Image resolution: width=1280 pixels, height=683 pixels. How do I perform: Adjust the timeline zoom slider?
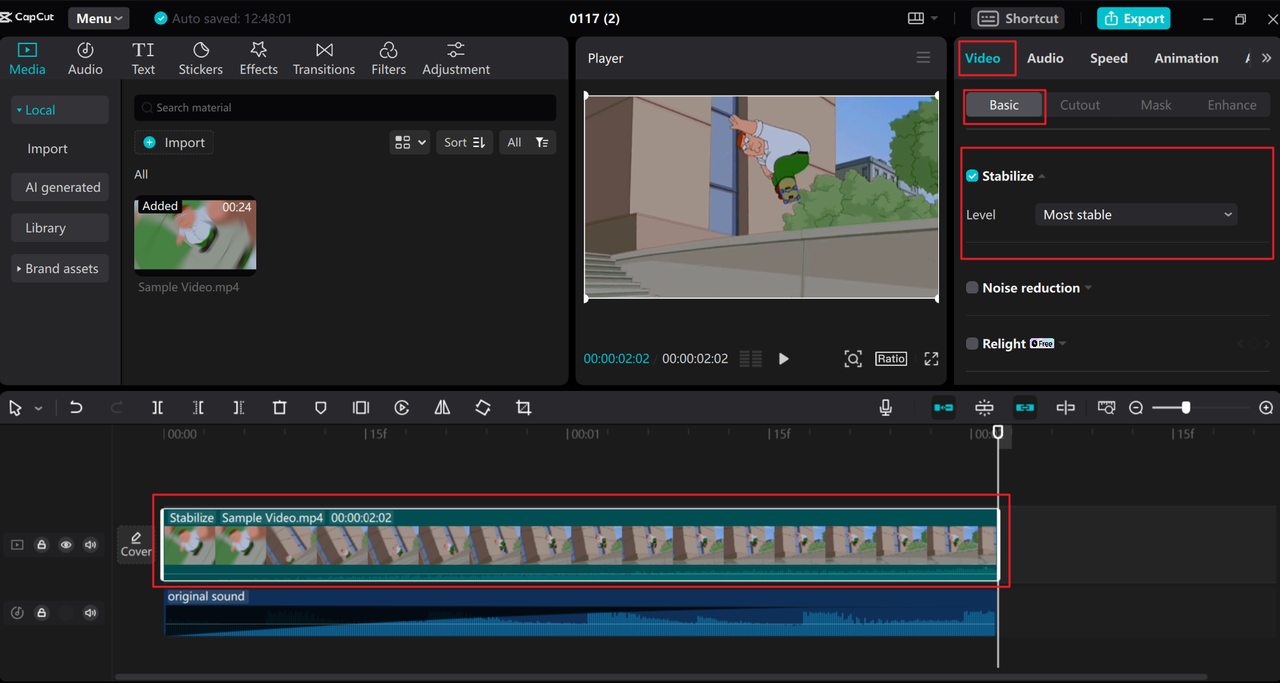(1186, 408)
